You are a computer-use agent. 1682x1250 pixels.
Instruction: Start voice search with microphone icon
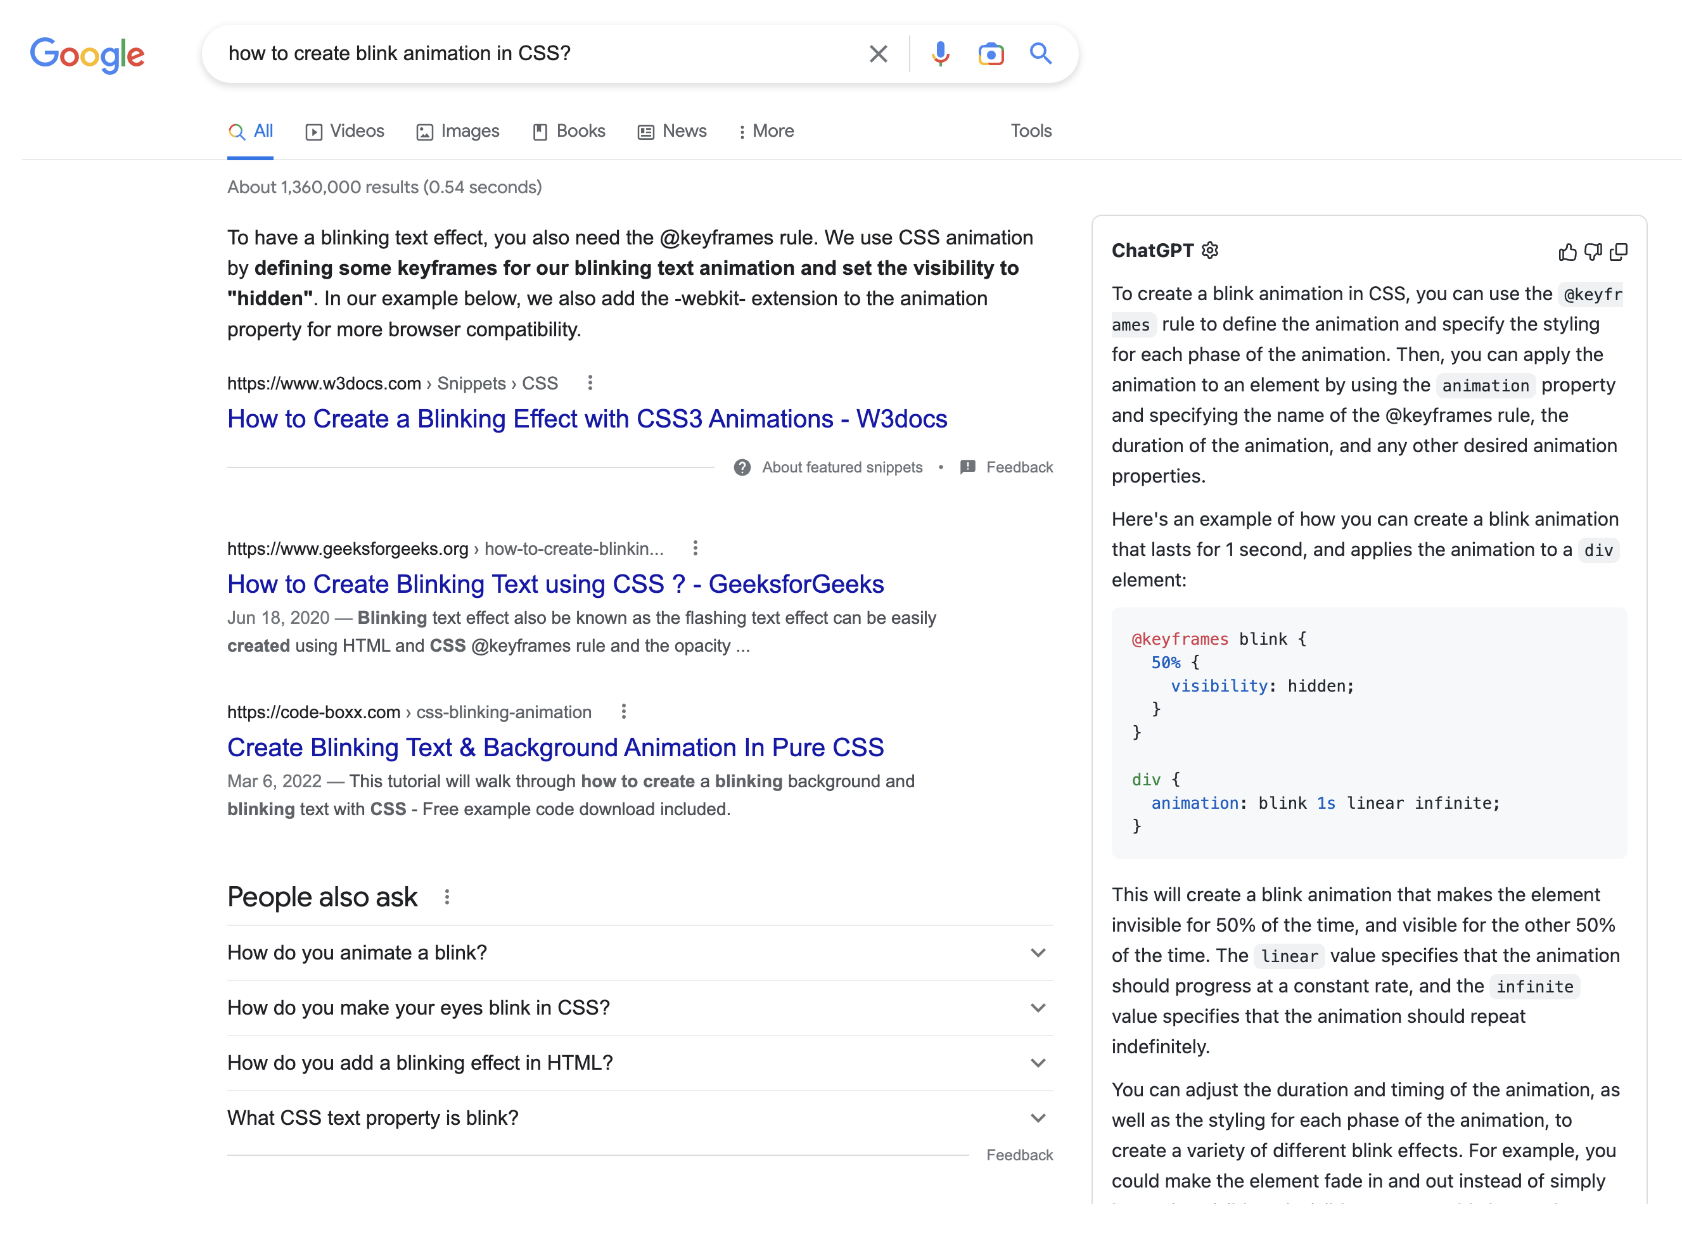[x=940, y=54]
